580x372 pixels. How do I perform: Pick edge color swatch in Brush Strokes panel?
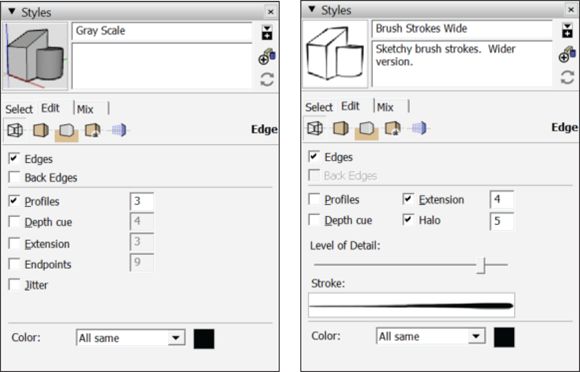tap(504, 337)
